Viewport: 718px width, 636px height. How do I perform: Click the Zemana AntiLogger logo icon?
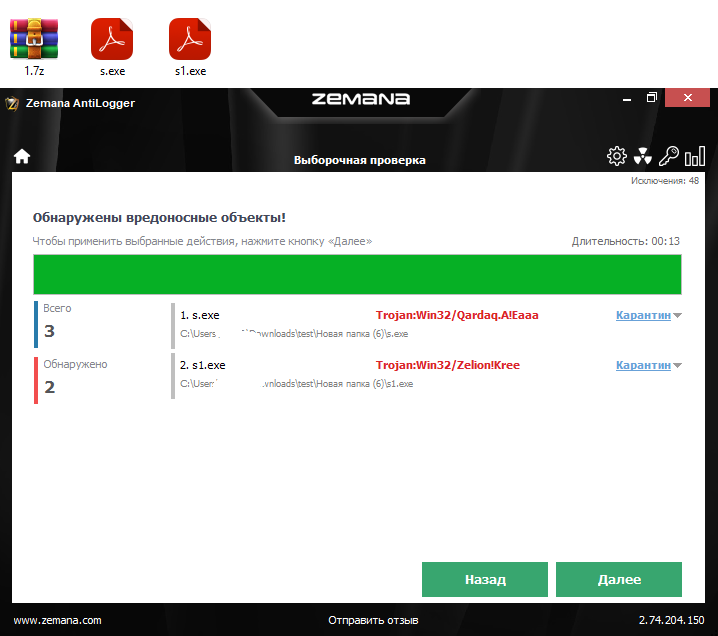click(12, 103)
